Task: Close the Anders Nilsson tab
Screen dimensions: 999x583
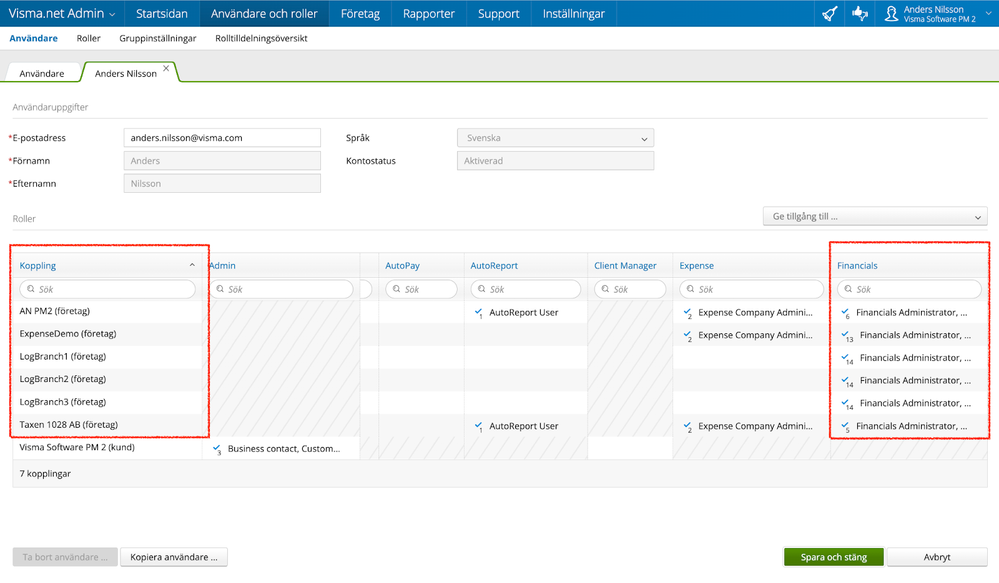Action: pos(166,68)
